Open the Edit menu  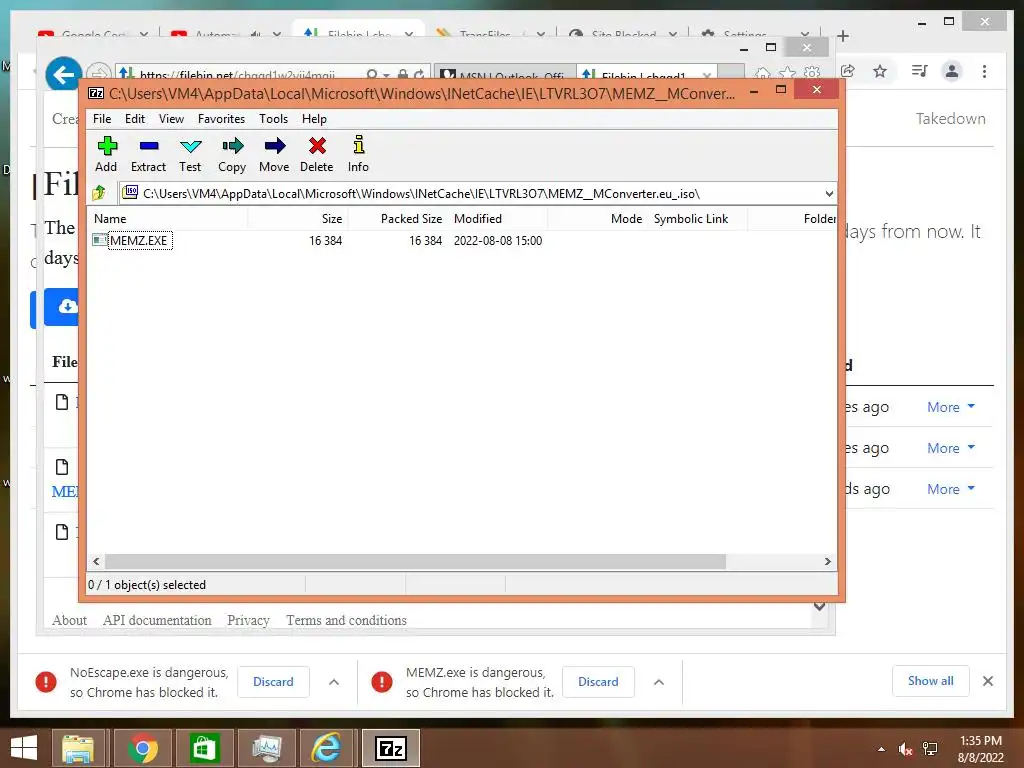[x=135, y=119]
